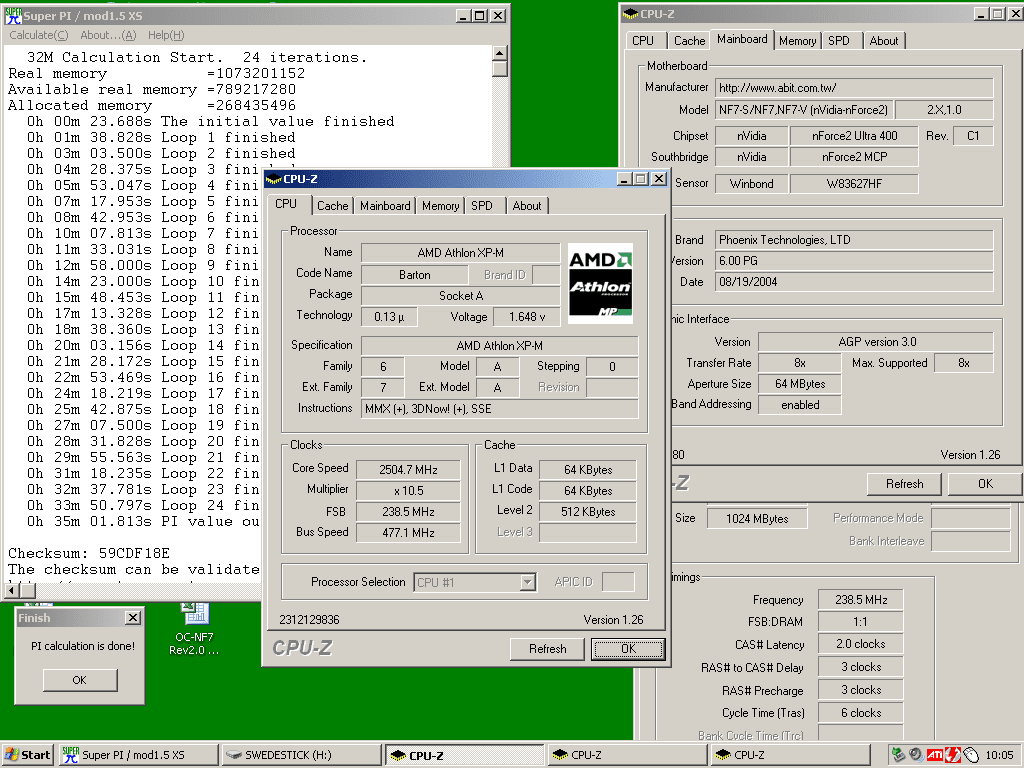Click the Core Speed field showing 2504.7 MHz
Screen dimensions: 1024x768
coord(408,470)
